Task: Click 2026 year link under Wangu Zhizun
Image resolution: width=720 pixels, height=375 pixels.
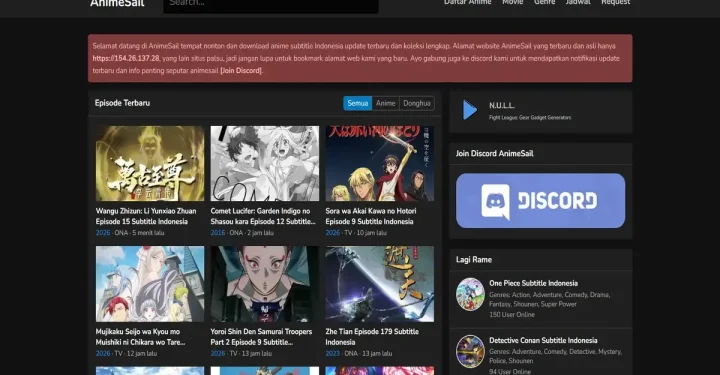Action: pyautogui.click(x=103, y=233)
